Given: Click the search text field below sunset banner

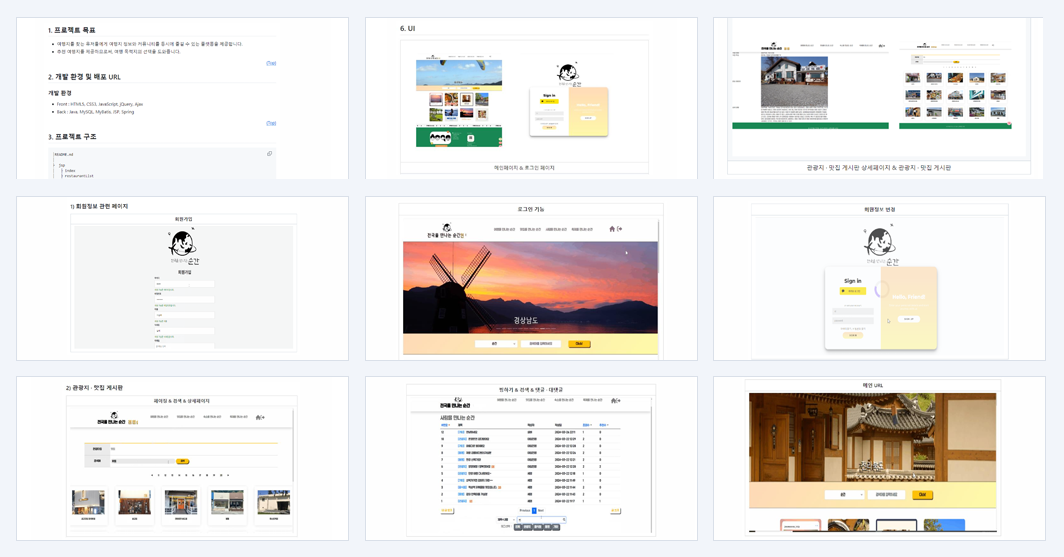Looking at the screenshot, I should coord(541,344).
